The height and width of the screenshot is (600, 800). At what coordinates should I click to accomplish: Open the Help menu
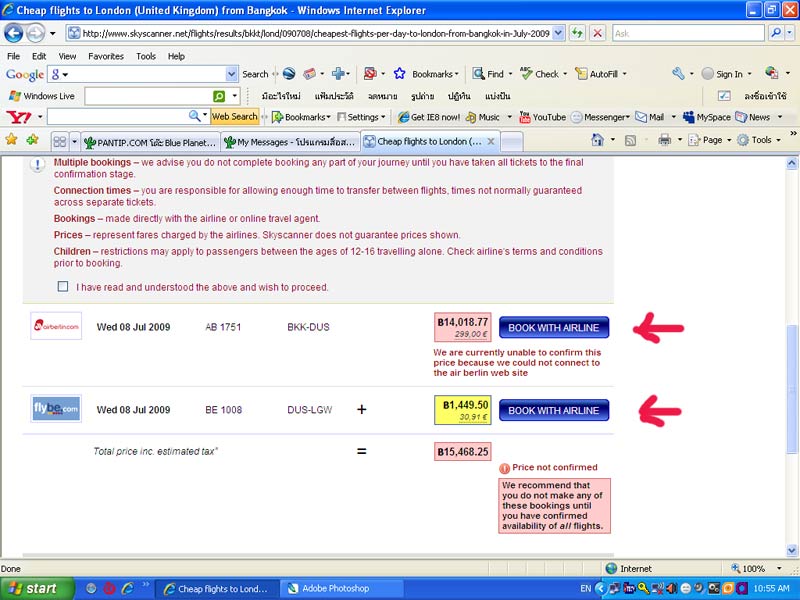(x=176, y=56)
